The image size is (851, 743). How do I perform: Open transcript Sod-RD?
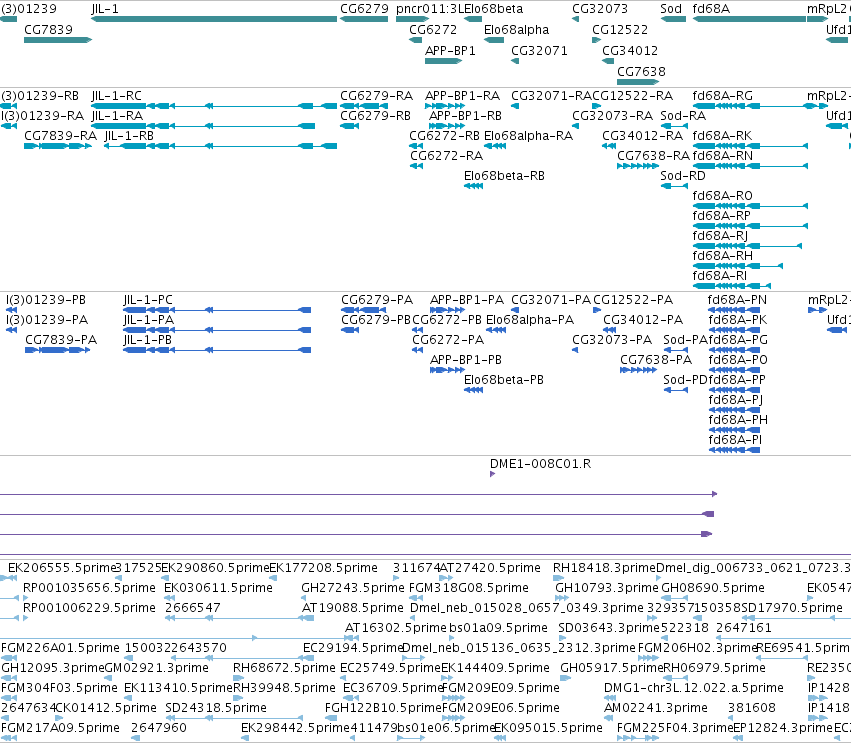(x=683, y=176)
